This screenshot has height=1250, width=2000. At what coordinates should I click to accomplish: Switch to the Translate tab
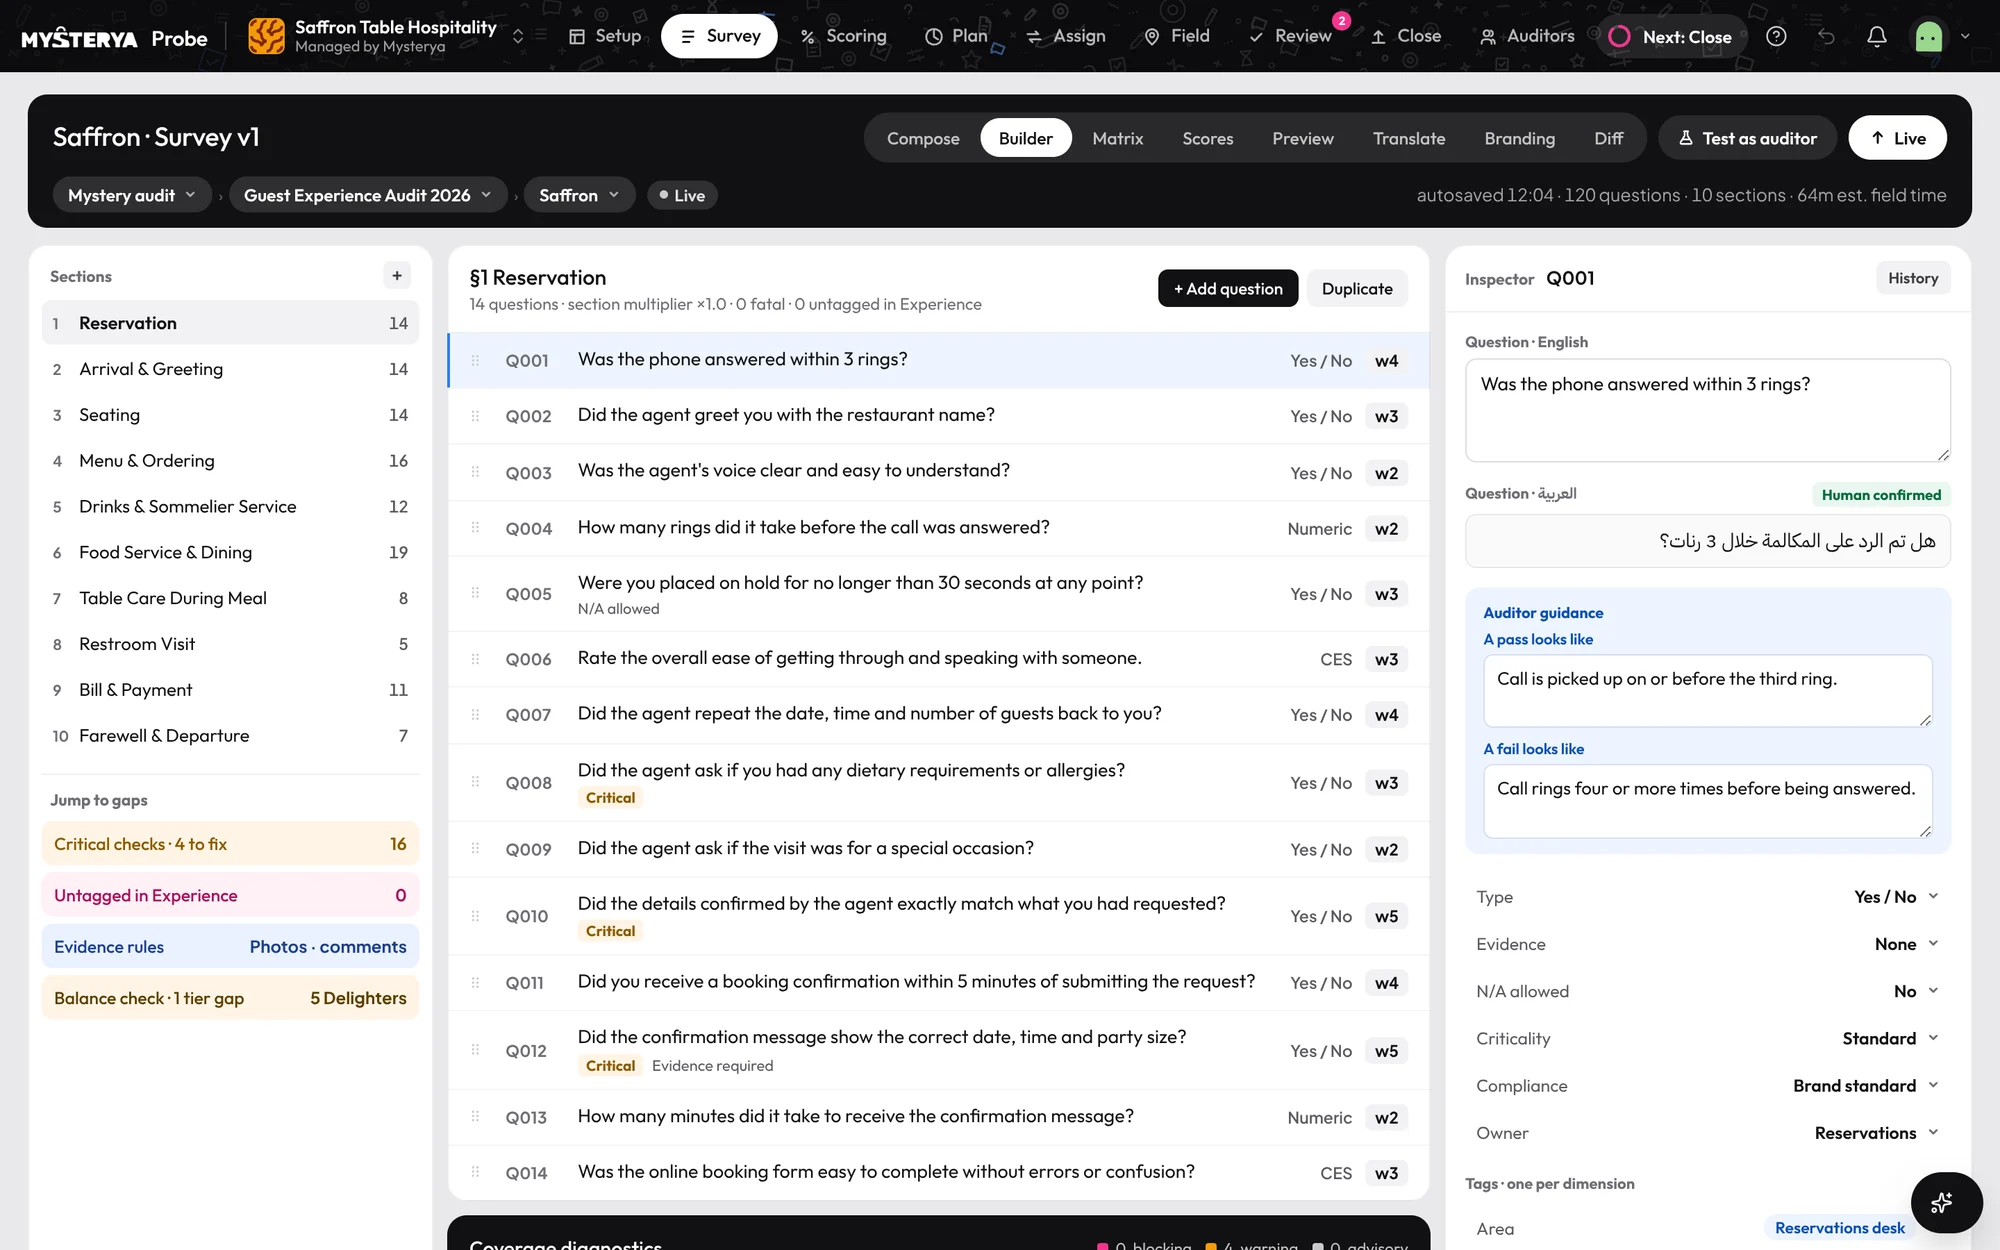pyautogui.click(x=1408, y=138)
